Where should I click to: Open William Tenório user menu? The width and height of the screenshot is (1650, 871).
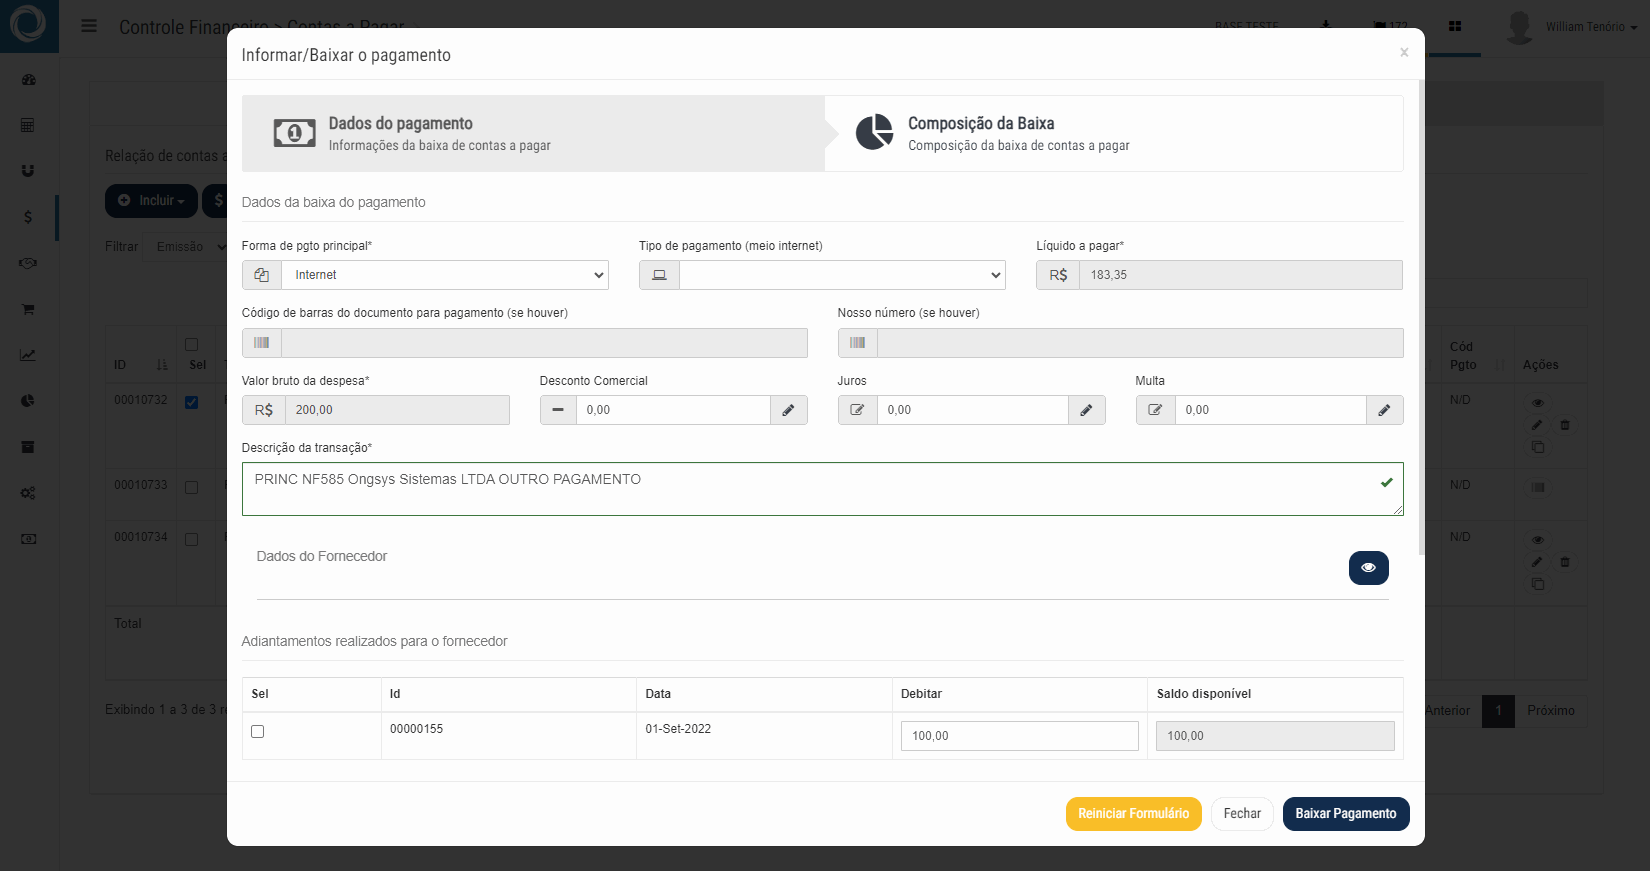(1590, 27)
